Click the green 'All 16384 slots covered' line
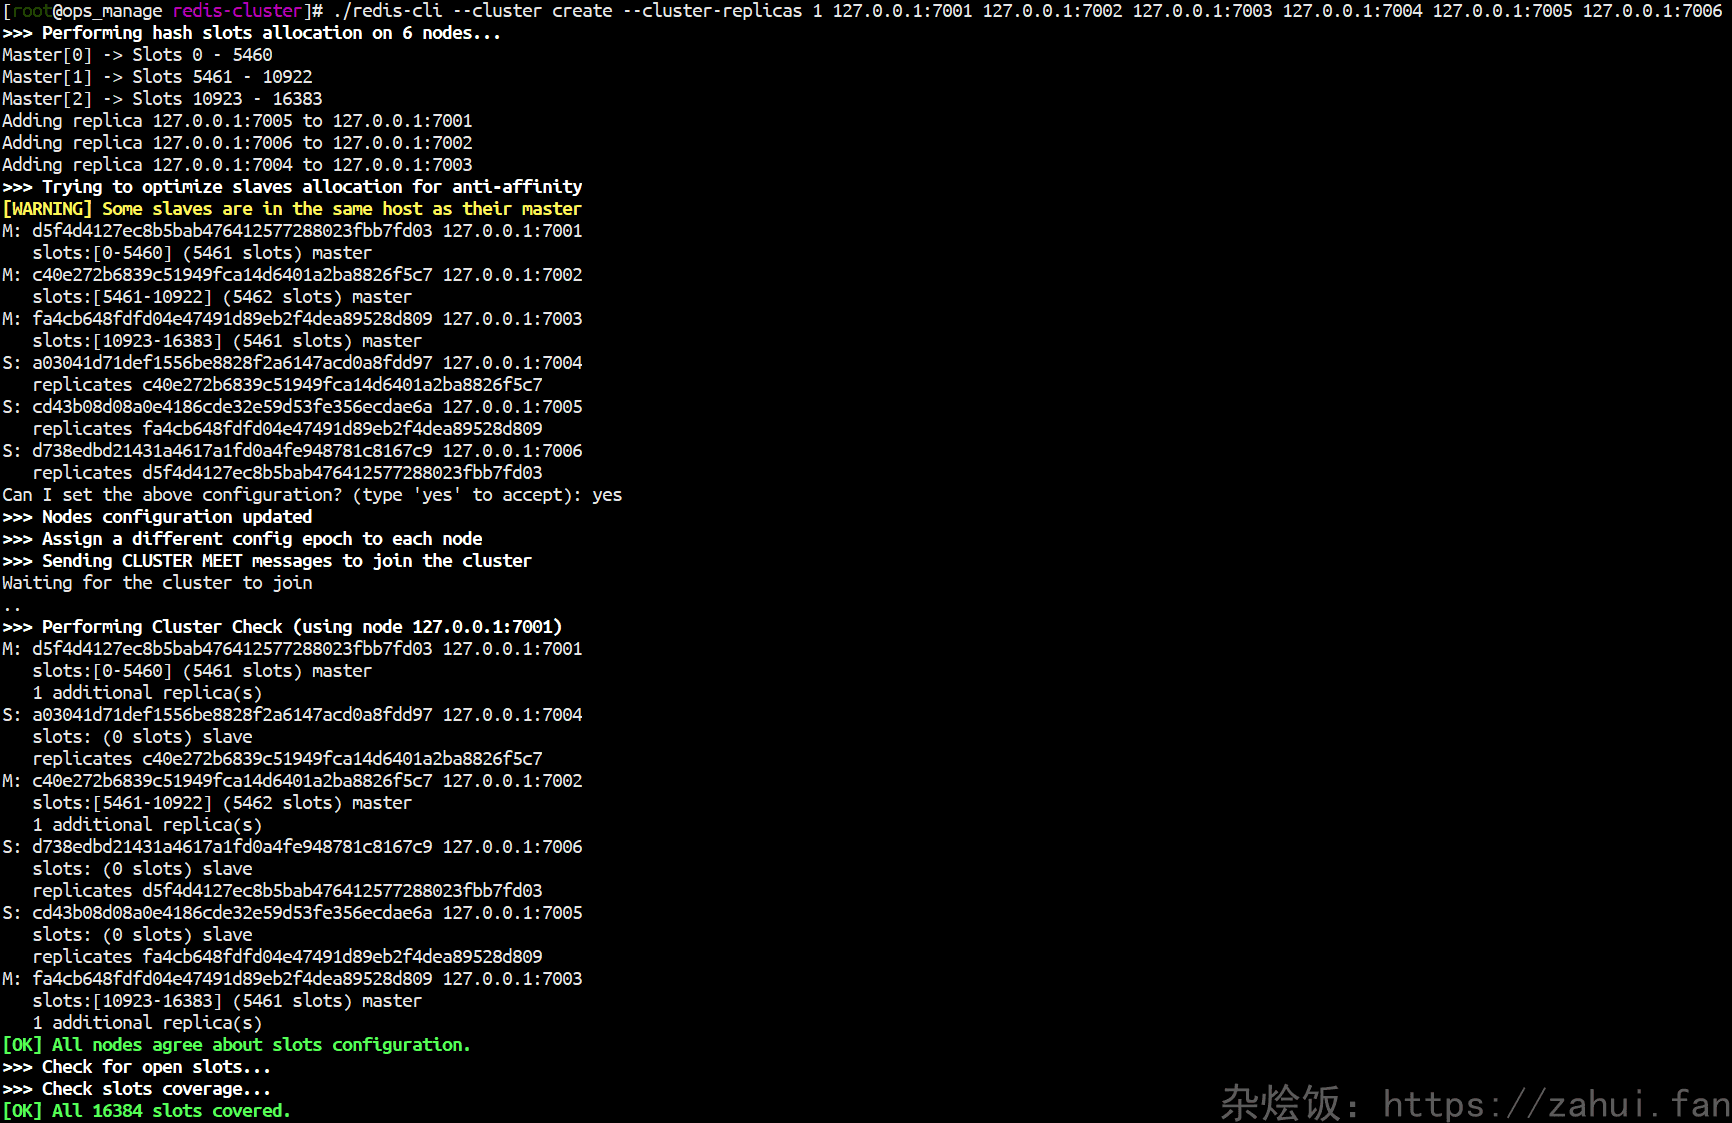The image size is (1732, 1123). click(146, 1111)
